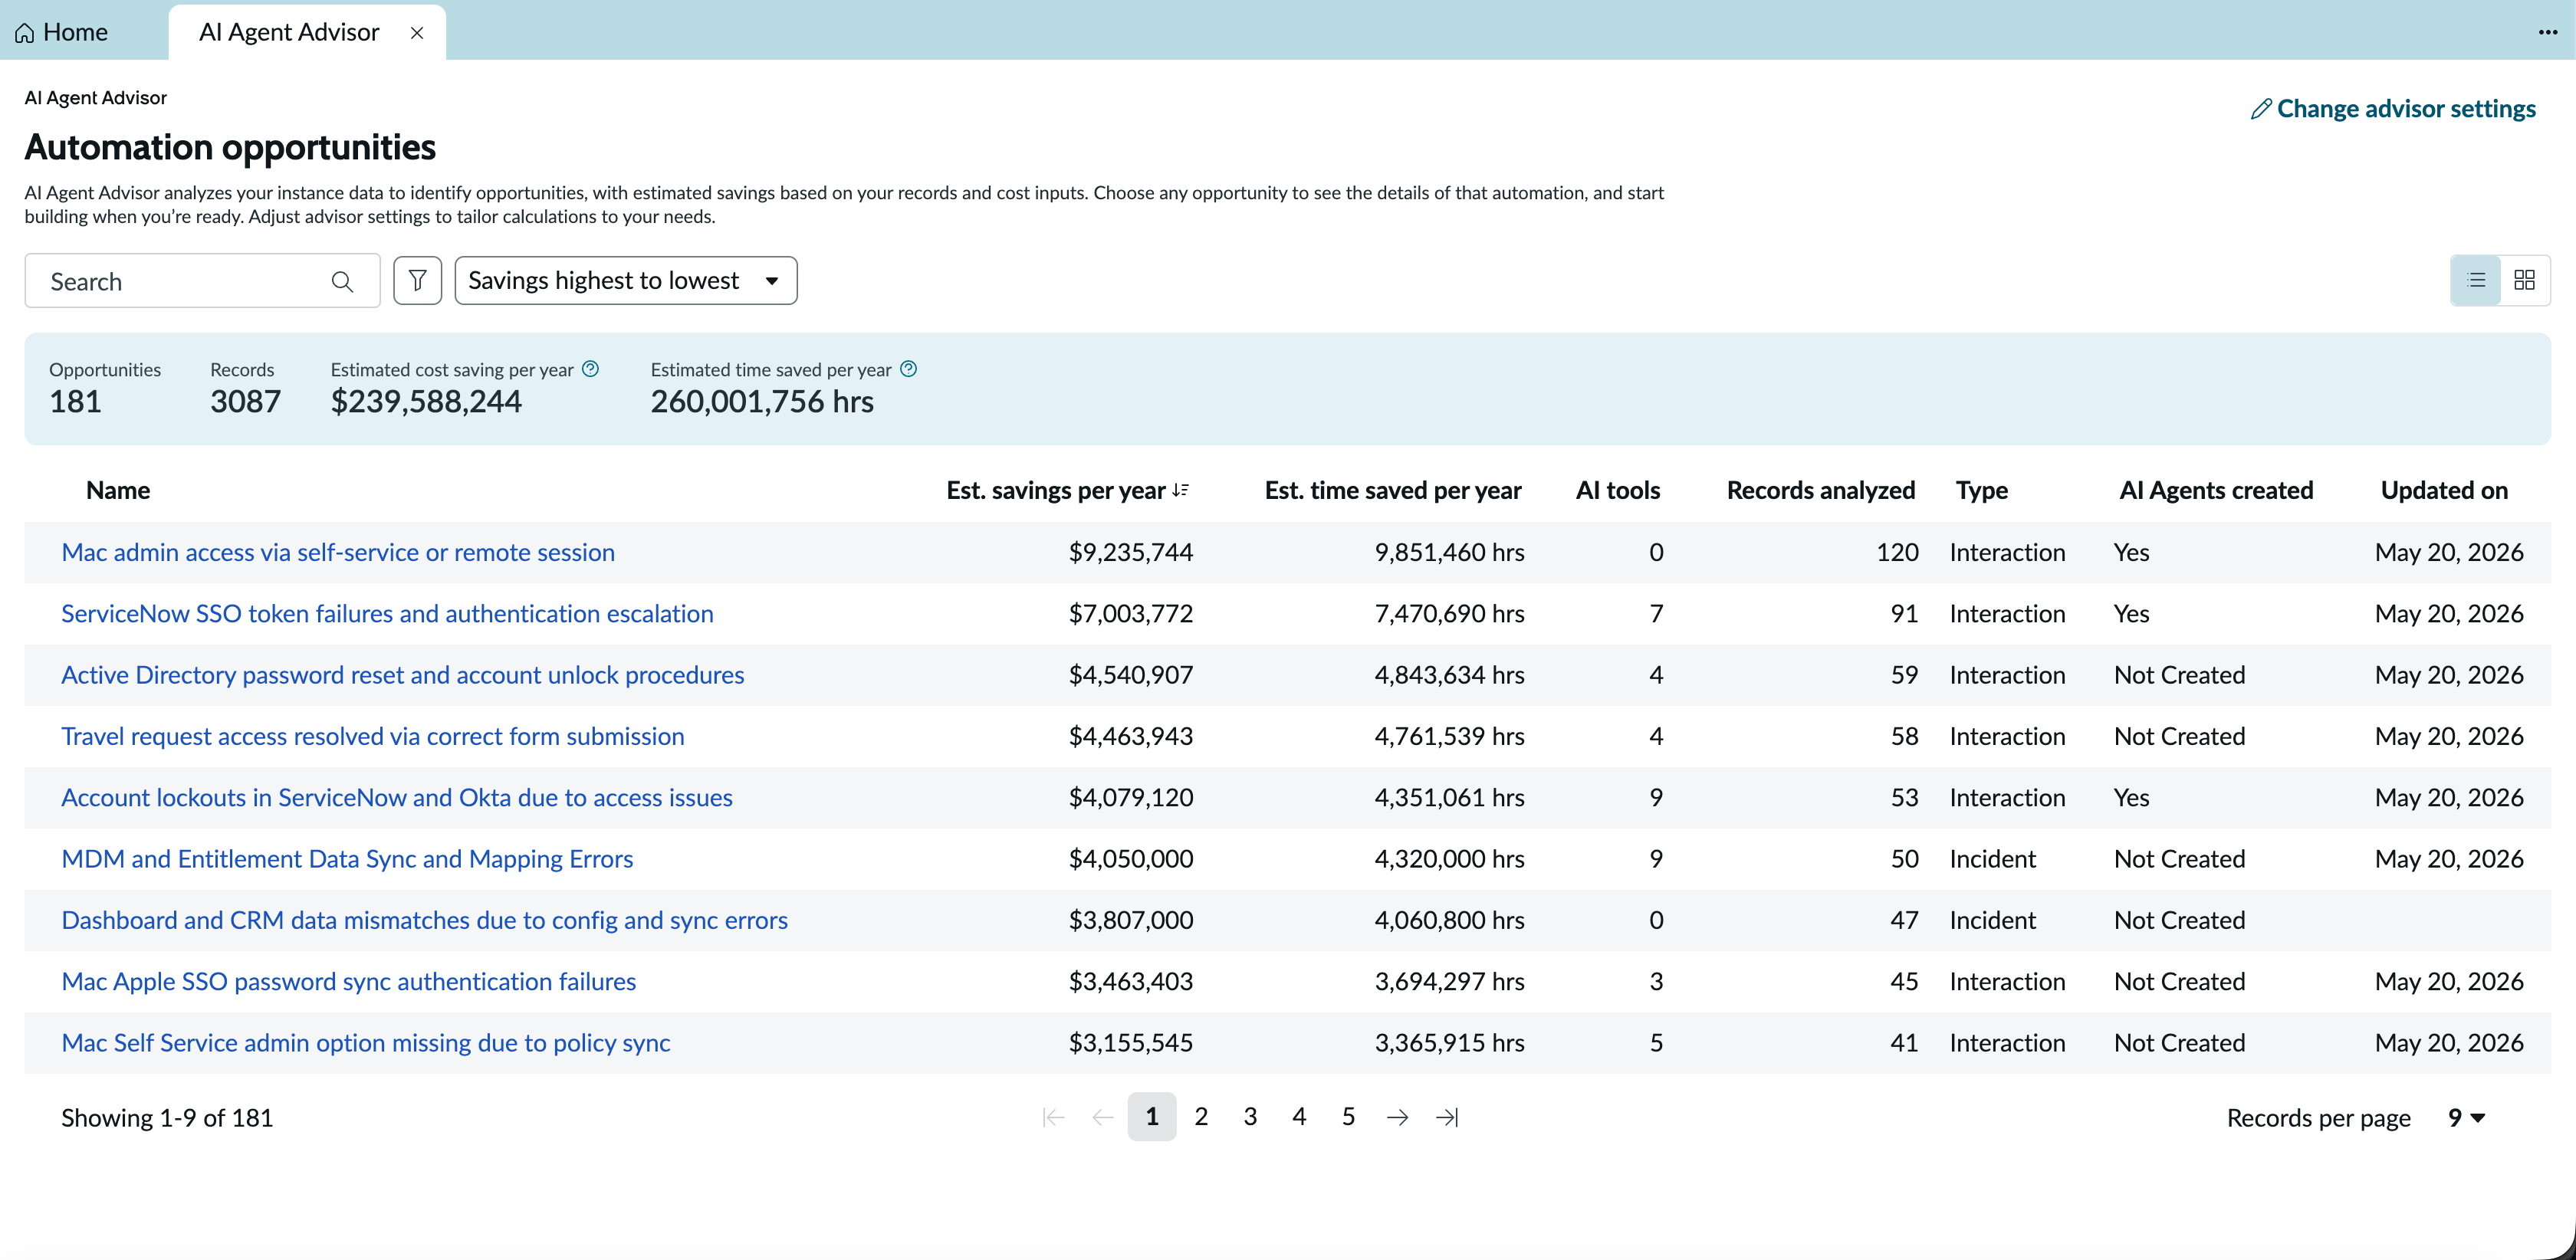Sort by AI Agents created header
This screenshot has height=1260, width=2576.
point(2216,490)
